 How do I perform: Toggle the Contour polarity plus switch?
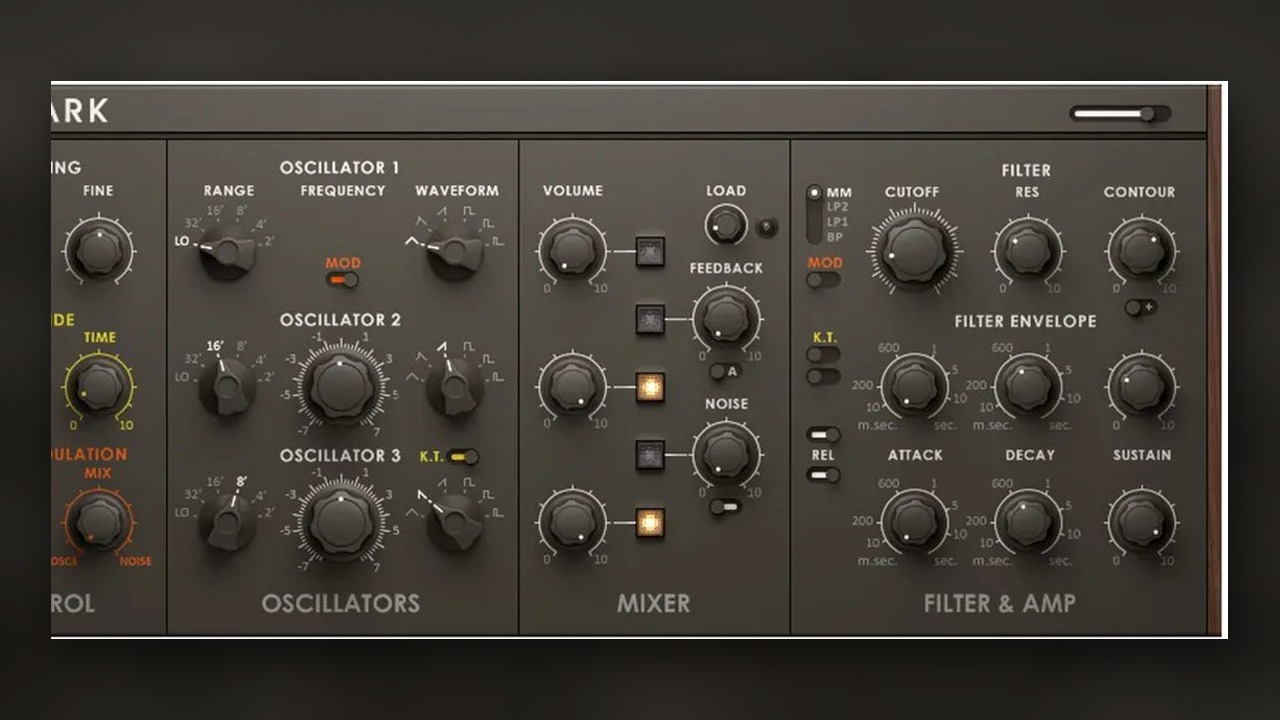1141,307
